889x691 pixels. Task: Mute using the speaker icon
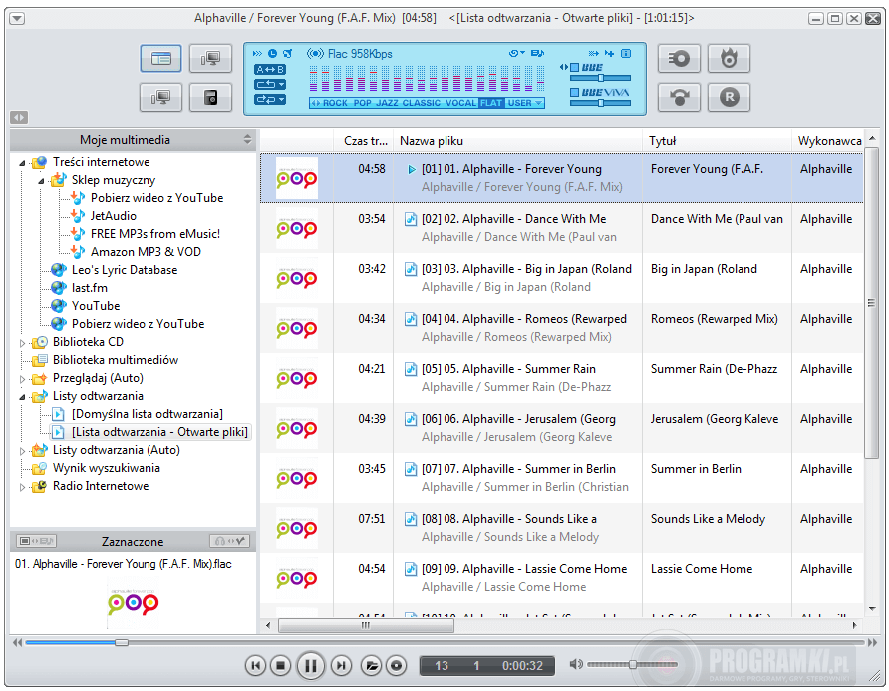(x=576, y=664)
